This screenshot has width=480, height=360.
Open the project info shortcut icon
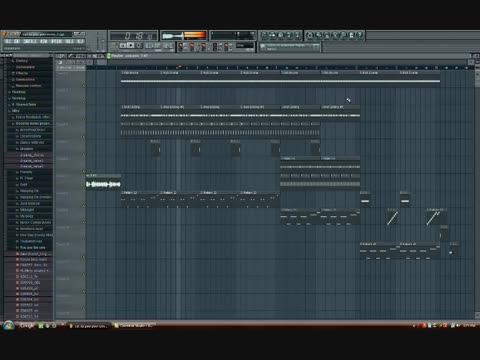coord(351,35)
